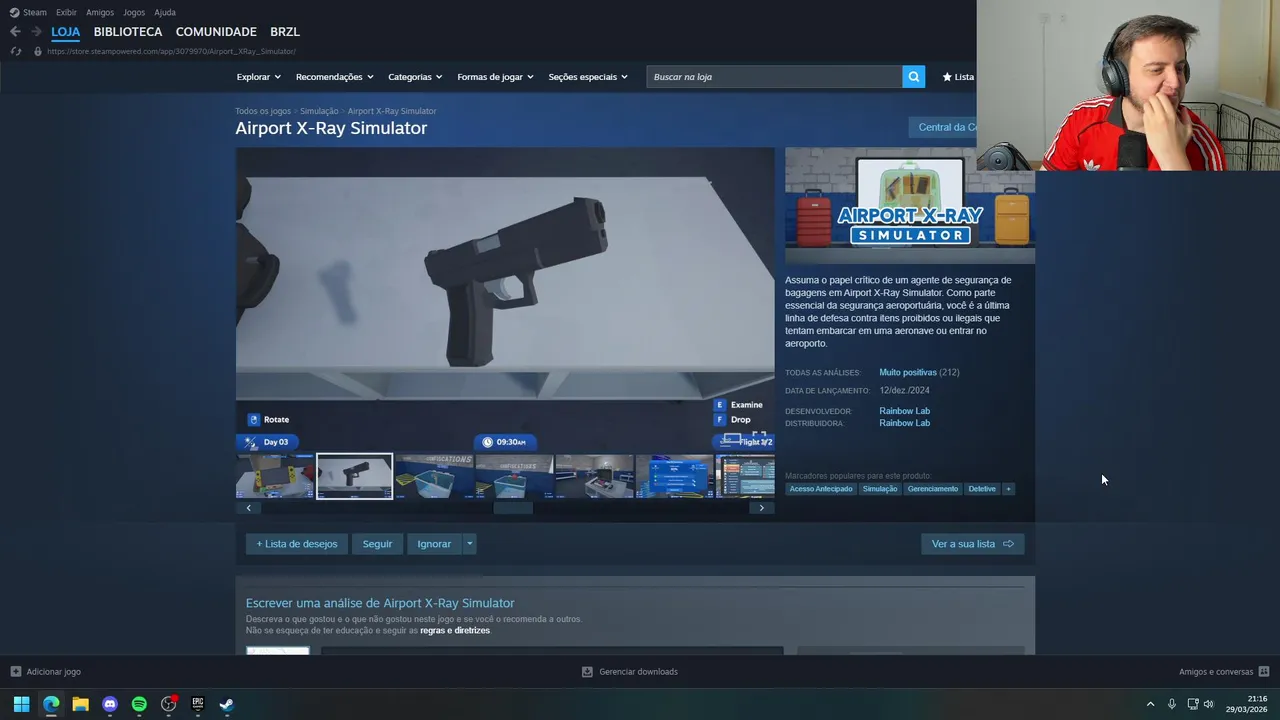Go back with the Steam back arrow
Viewport: 1280px width, 720px height.
tap(15, 32)
